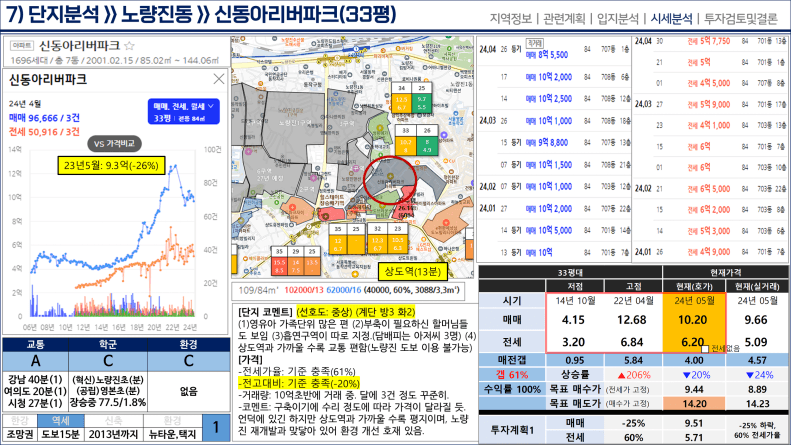Click the 상도역(13분) yellow label on map

tap(413, 271)
